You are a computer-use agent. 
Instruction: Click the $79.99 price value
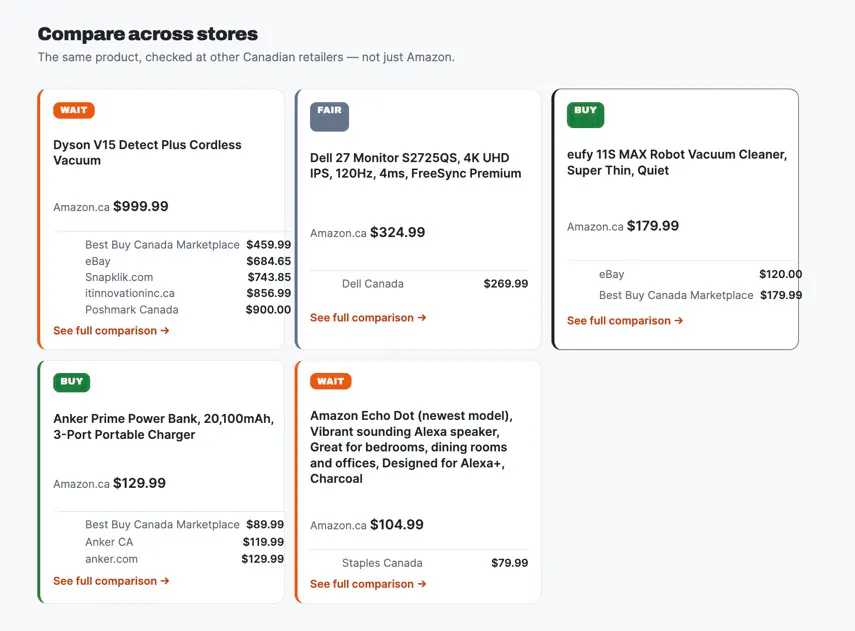coord(510,563)
